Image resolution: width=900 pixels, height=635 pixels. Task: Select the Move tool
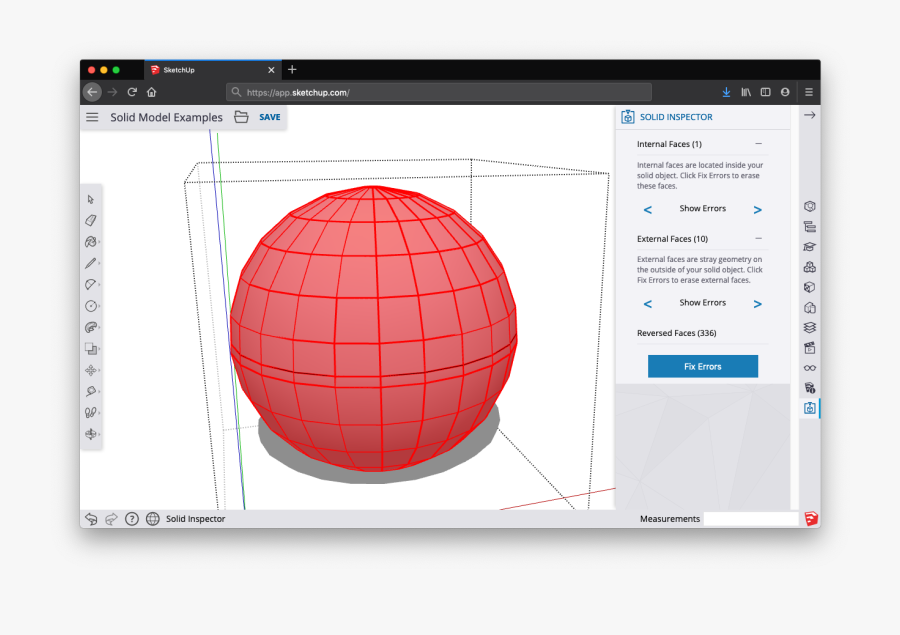pyautogui.click(x=90, y=370)
